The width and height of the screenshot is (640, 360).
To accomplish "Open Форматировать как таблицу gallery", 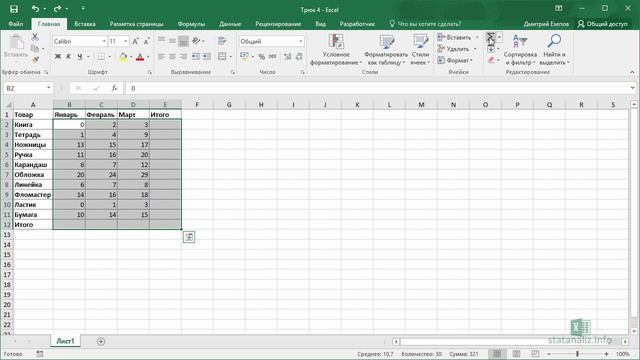I will (x=386, y=49).
